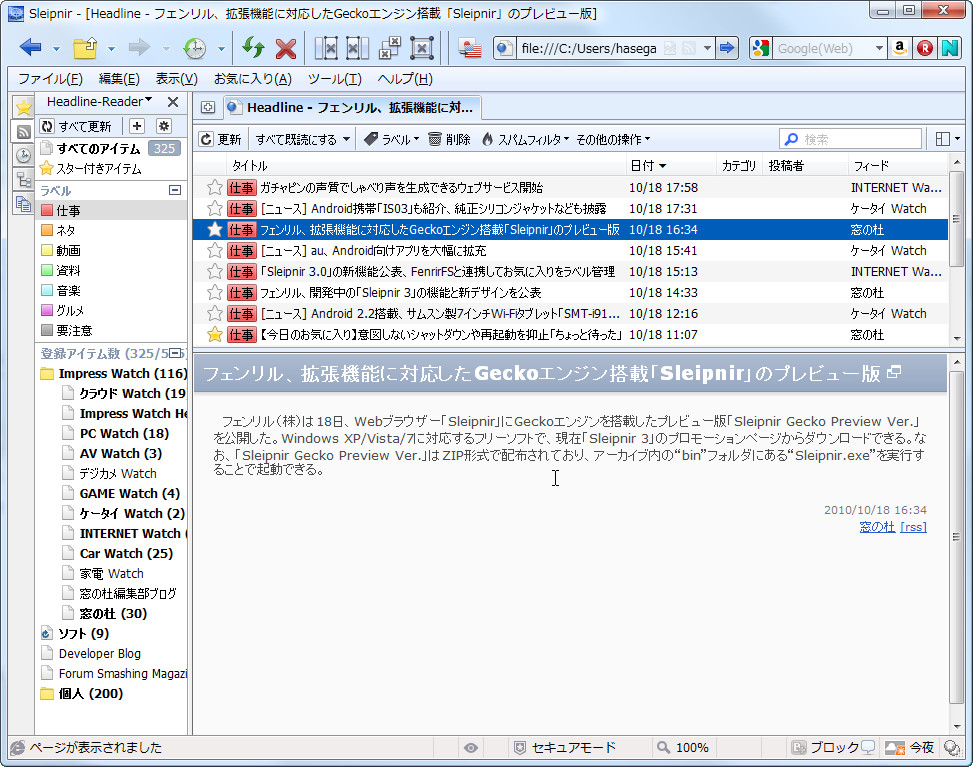Open the Headline-Reader panel dropdown
The image size is (973, 767).
coord(148,101)
